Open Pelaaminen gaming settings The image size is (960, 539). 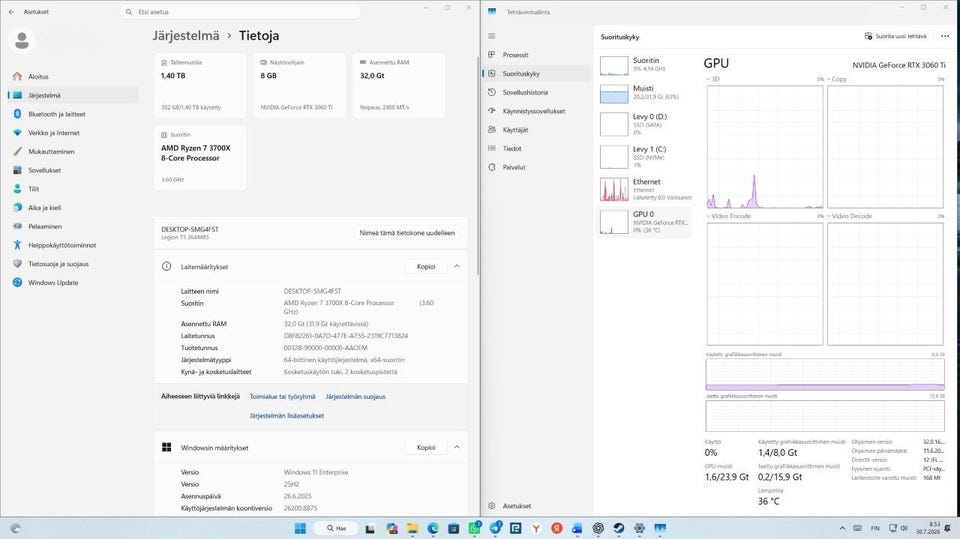pos(45,226)
